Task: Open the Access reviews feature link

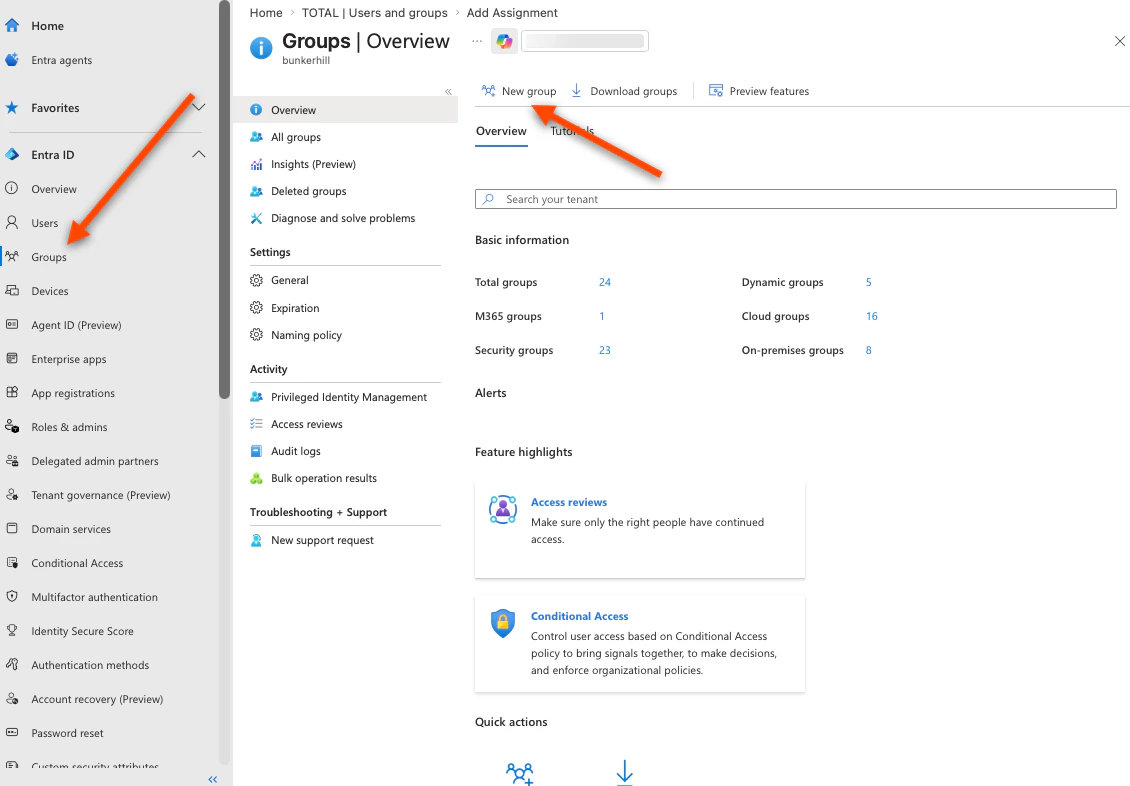Action: 569,502
